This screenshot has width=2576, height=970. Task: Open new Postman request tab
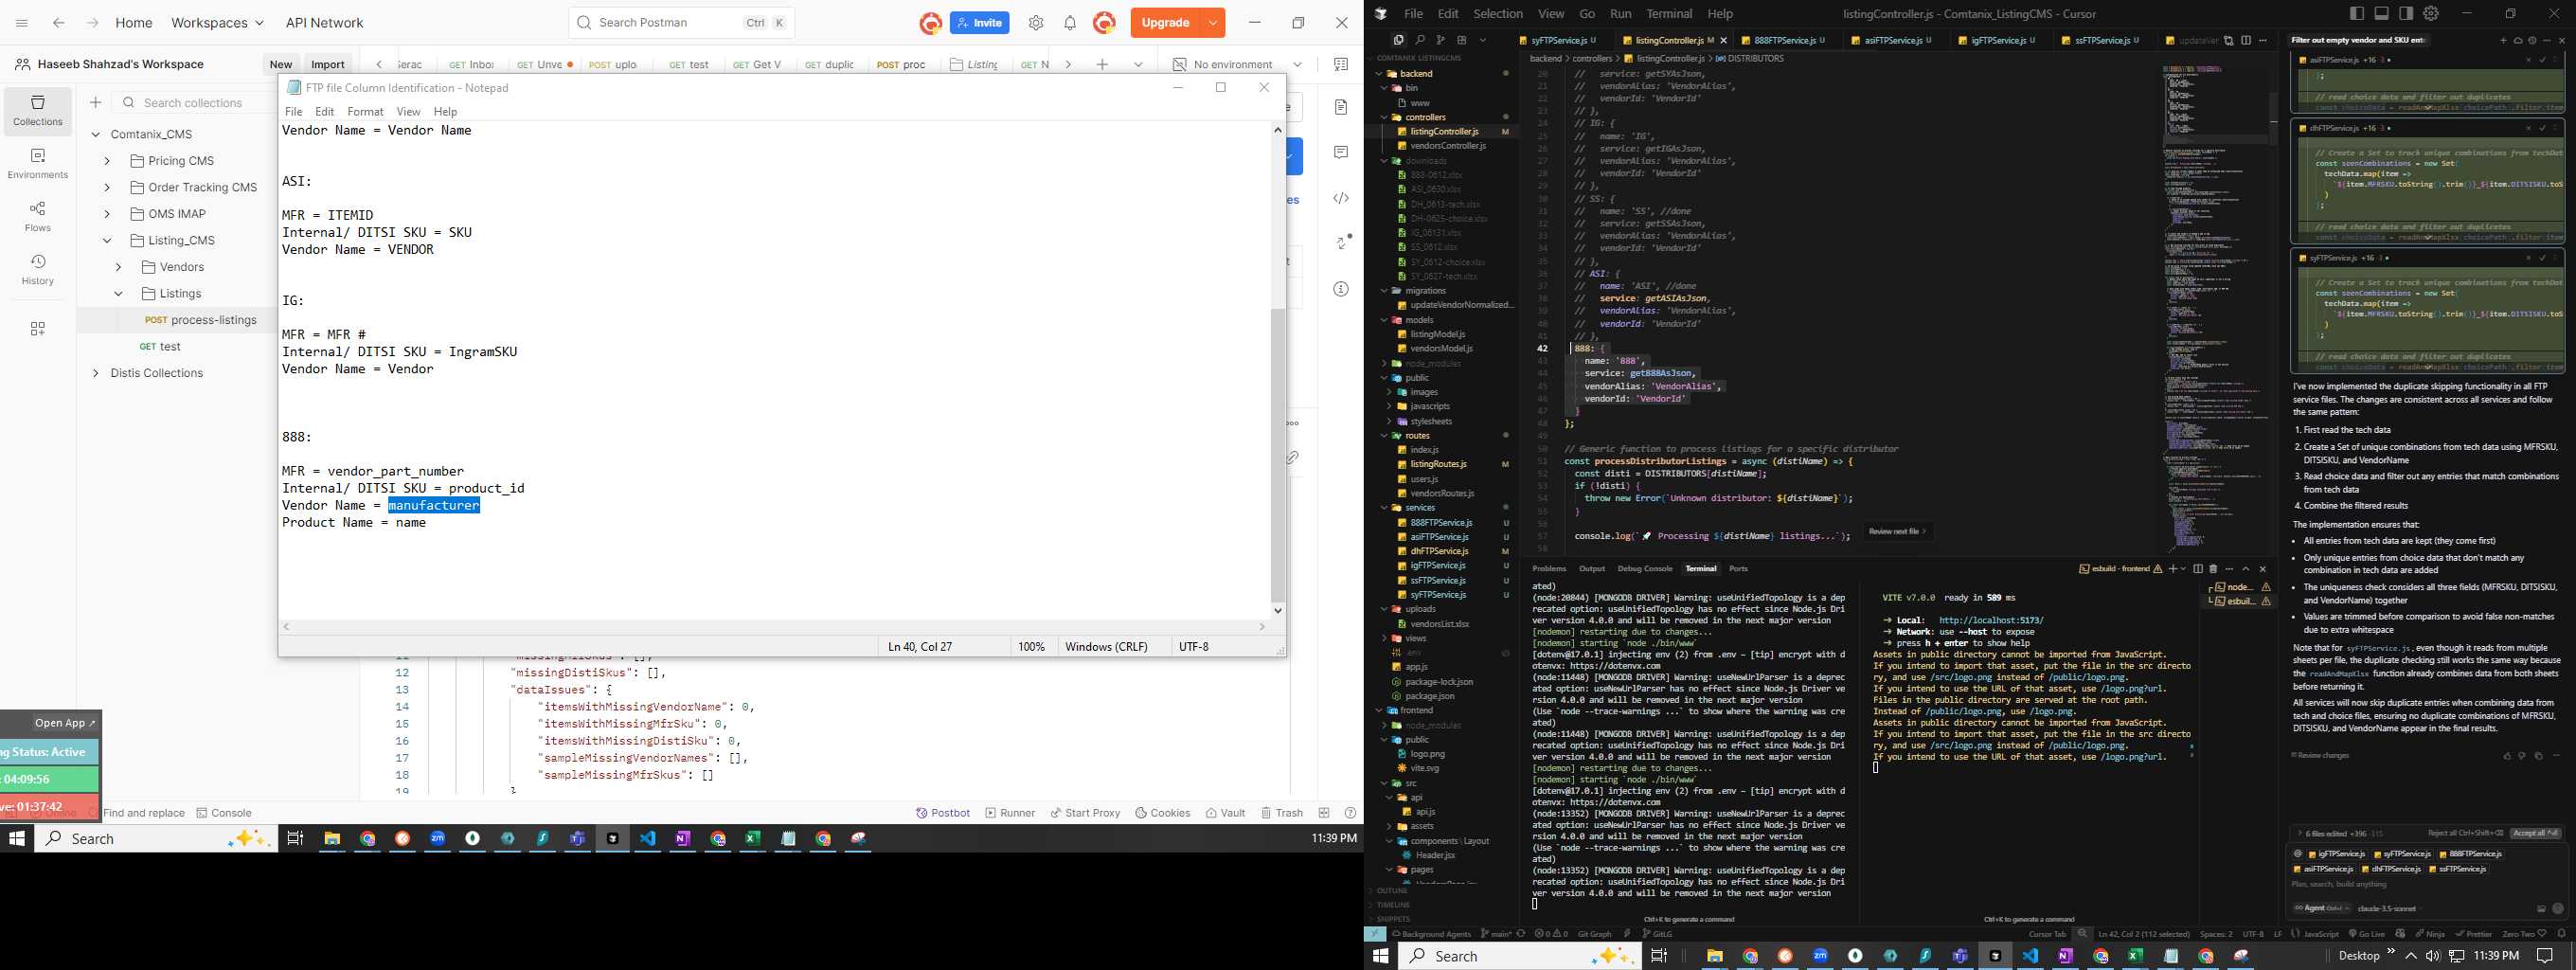pos(1102,64)
